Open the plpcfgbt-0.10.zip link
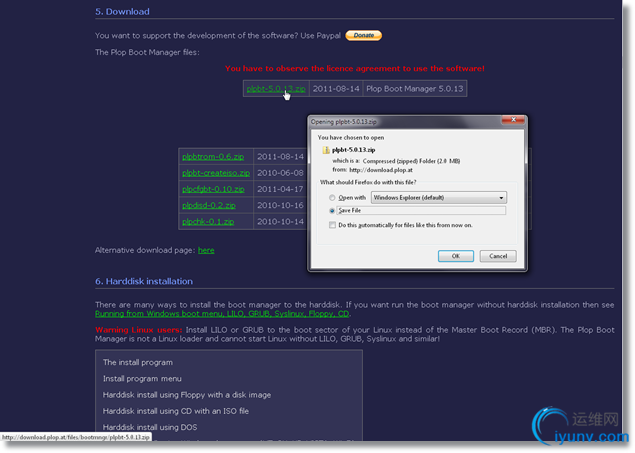This screenshot has height=453, width=635. [x=213, y=189]
